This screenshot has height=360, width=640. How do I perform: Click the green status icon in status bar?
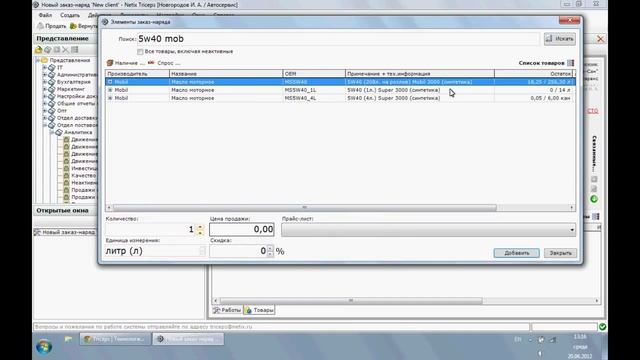coord(602,327)
